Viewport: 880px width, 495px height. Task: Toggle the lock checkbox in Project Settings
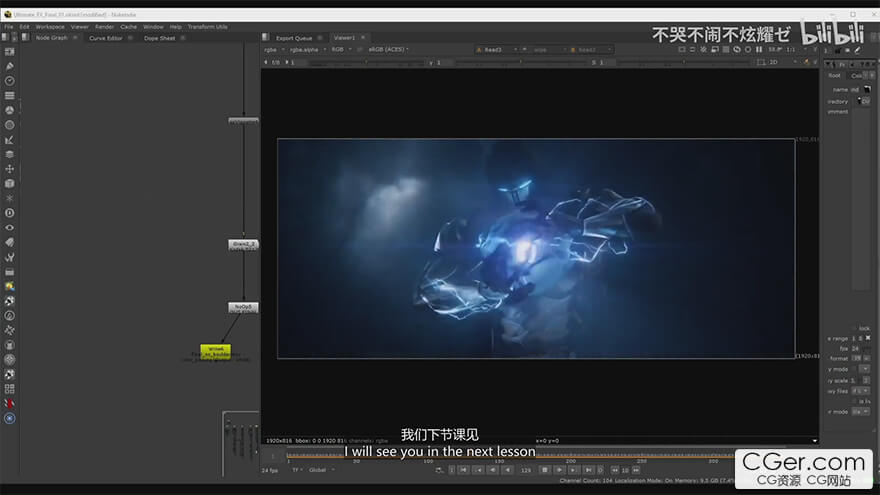(855, 328)
